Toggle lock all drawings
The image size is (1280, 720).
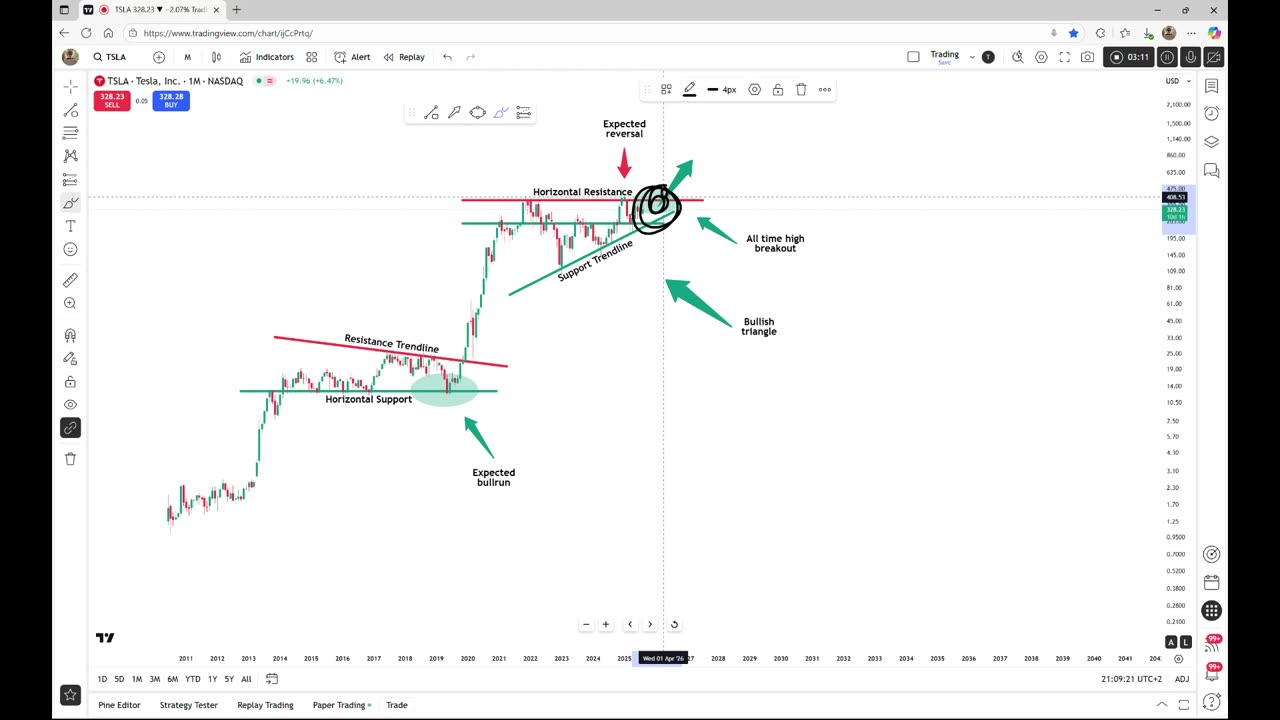(x=70, y=382)
